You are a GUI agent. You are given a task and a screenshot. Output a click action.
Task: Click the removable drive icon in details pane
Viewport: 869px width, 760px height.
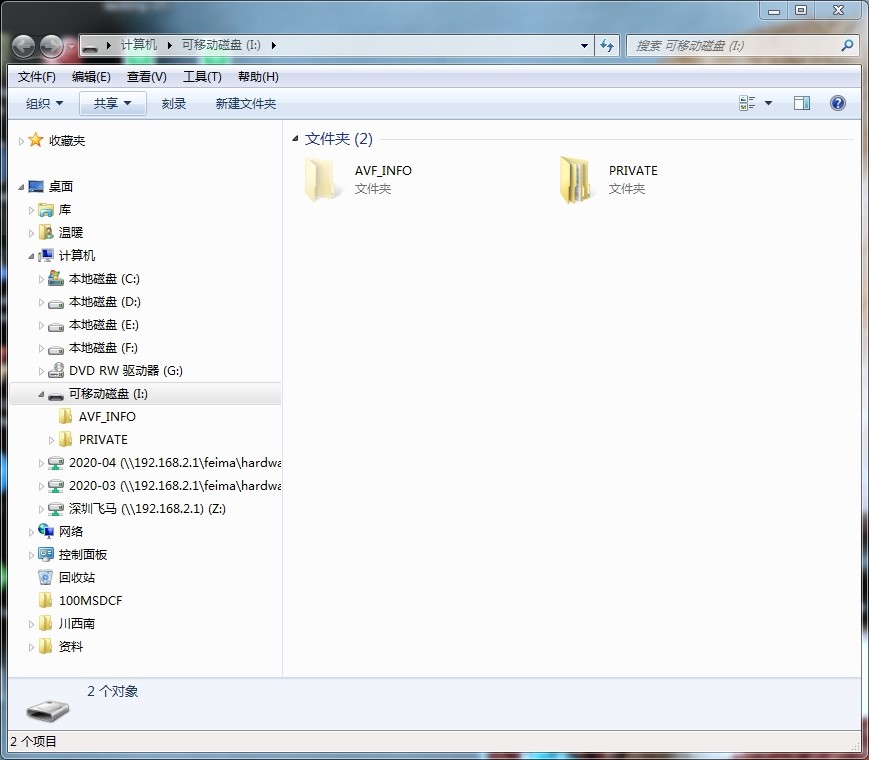[x=48, y=710]
